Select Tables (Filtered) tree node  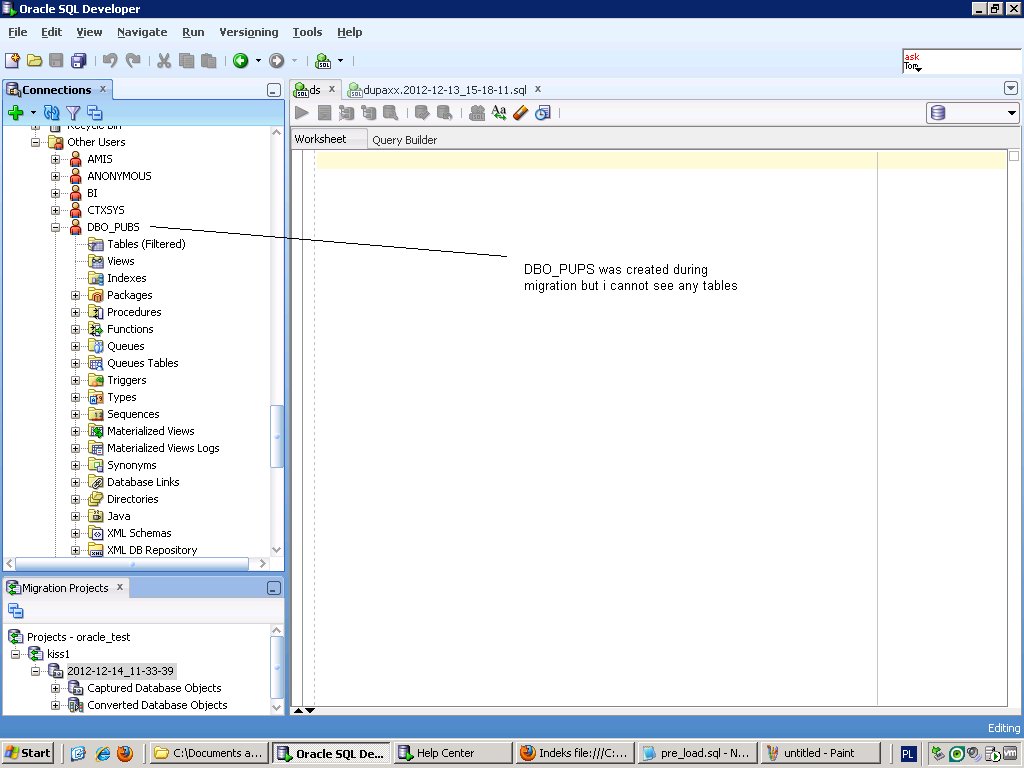point(146,244)
